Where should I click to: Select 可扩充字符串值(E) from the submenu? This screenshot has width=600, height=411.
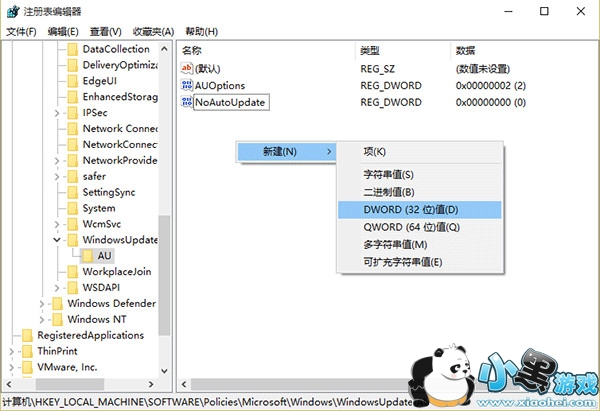(x=420, y=263)
